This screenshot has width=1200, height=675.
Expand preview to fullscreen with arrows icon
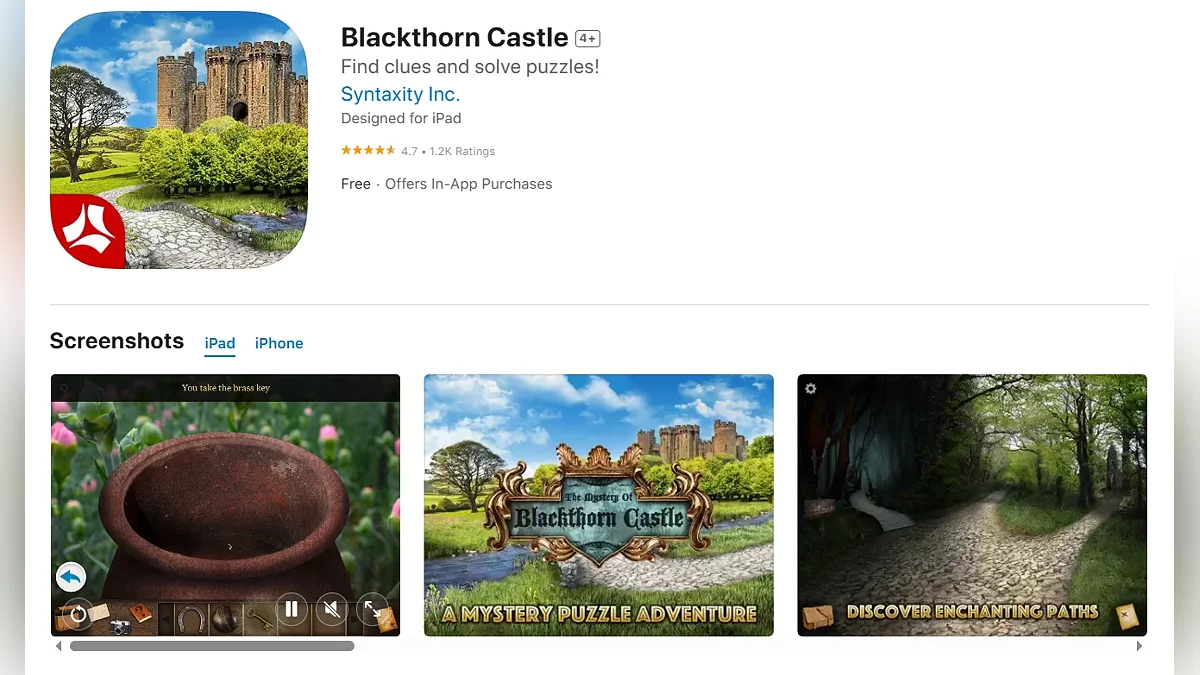[372, 609]
